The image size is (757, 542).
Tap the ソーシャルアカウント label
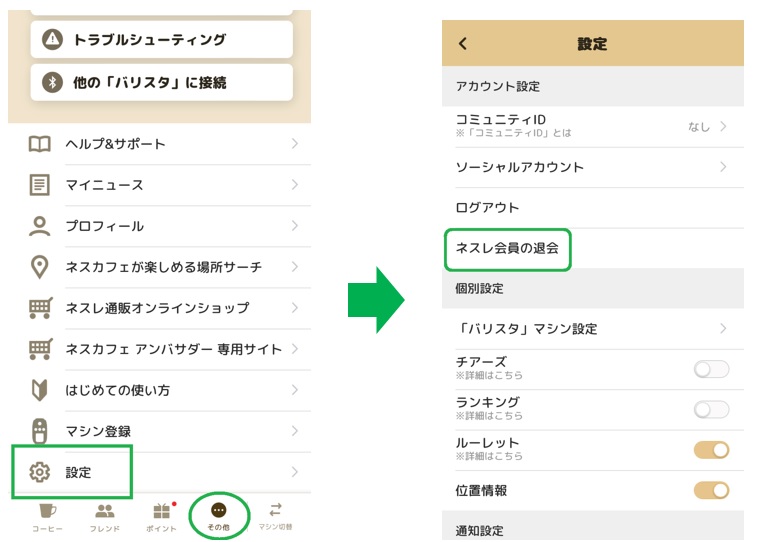pos(519,167)
